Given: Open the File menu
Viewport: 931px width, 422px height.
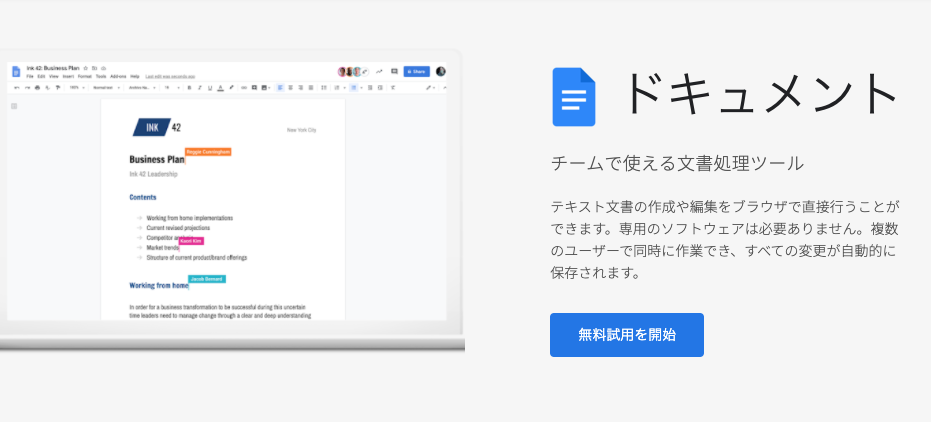Looking at the screenshot, I should click(30, 77).
